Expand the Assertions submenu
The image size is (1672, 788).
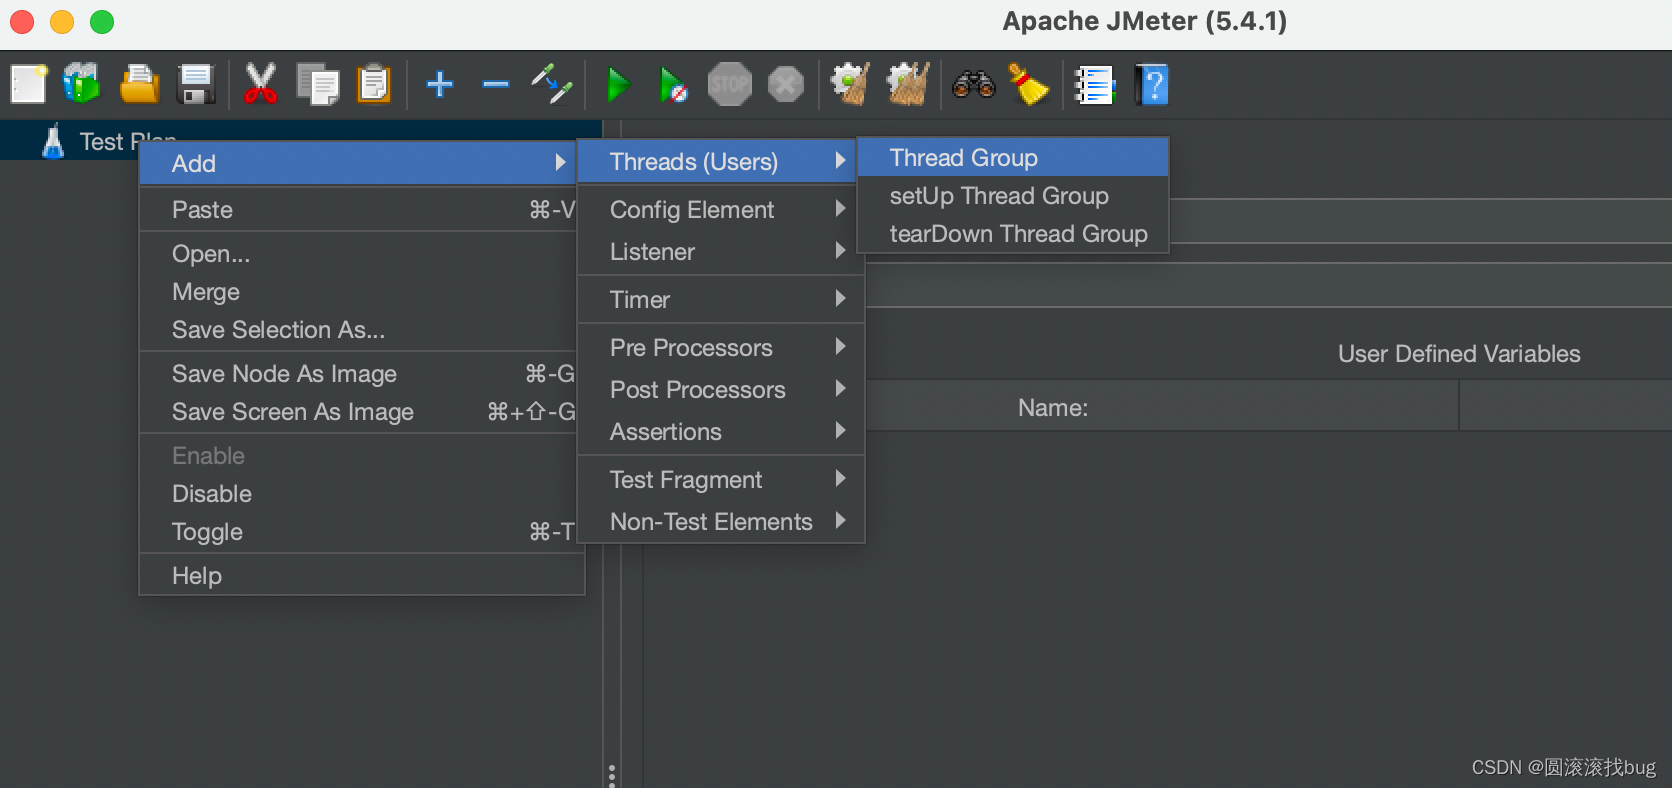[720, 431]
